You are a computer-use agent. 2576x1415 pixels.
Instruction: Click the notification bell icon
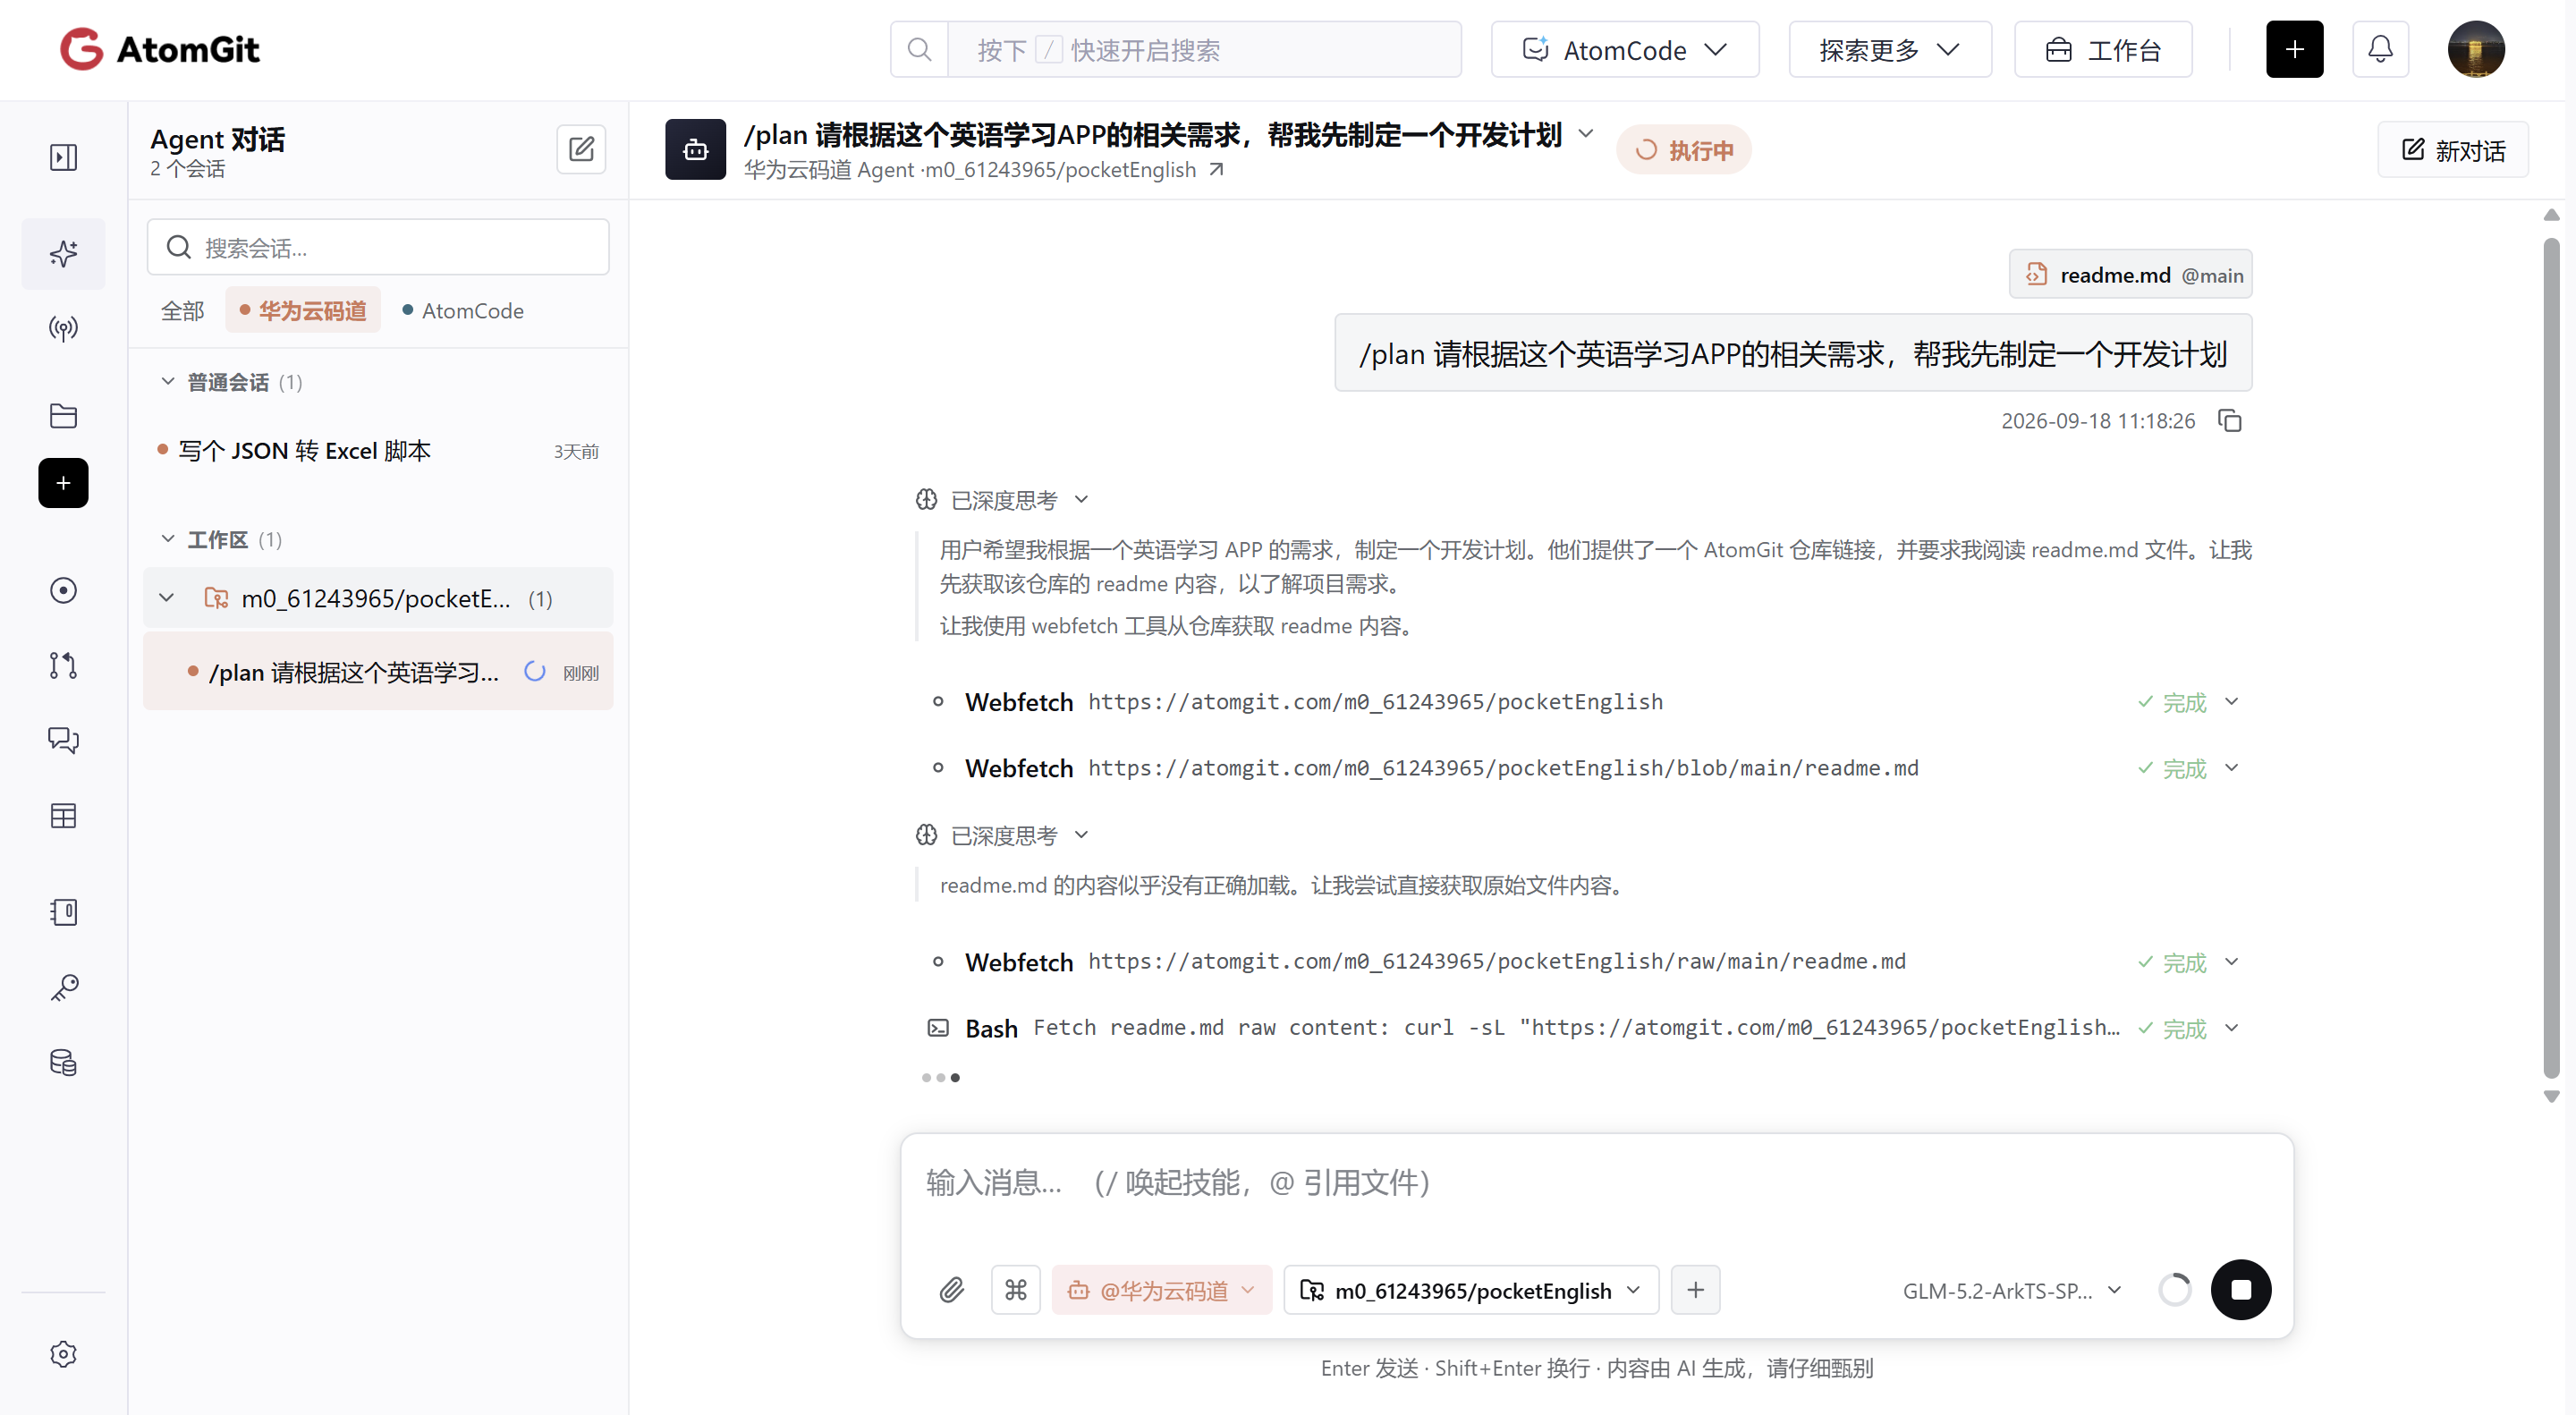(x=2380, y=49)
